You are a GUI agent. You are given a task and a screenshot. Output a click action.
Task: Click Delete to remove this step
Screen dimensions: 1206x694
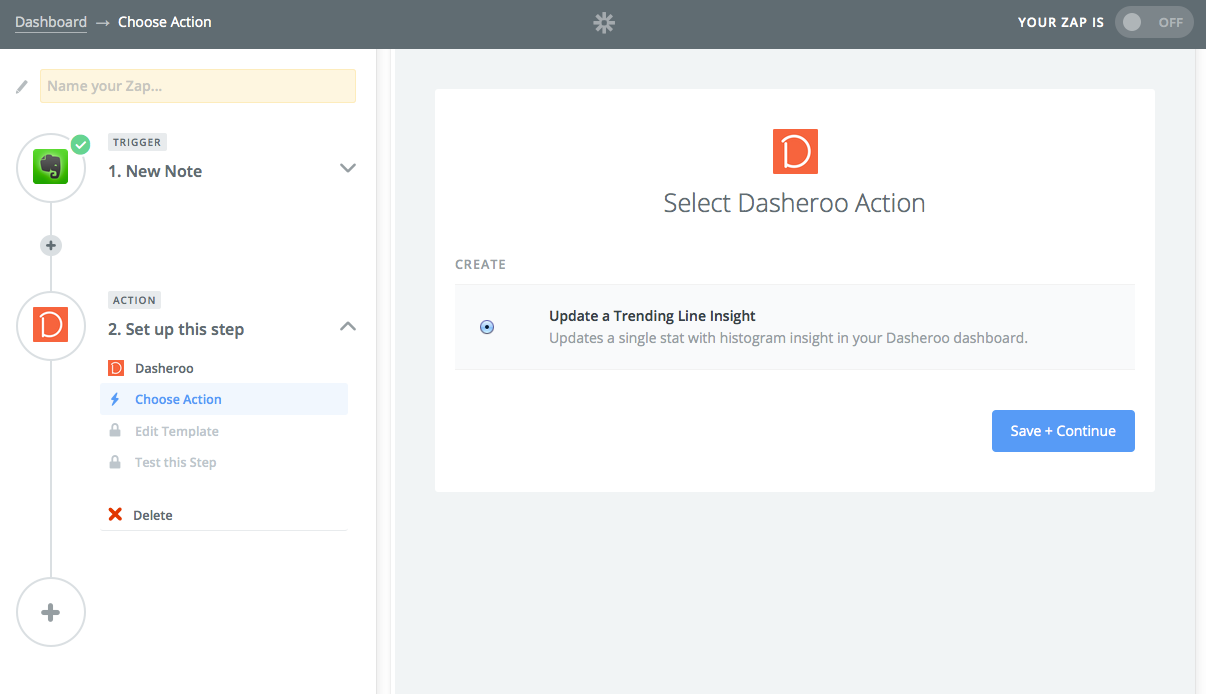[153, 515]
